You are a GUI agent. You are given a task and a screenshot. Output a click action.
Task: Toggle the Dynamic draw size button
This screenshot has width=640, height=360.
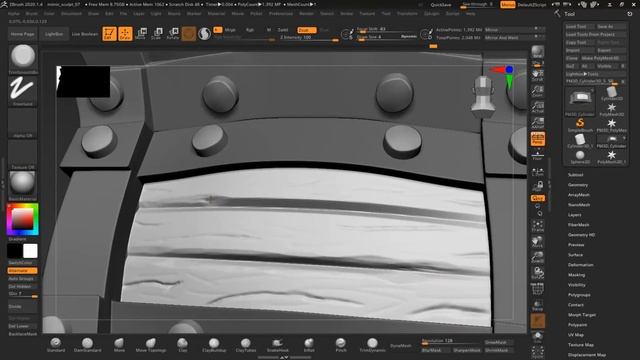click(409, 37)
